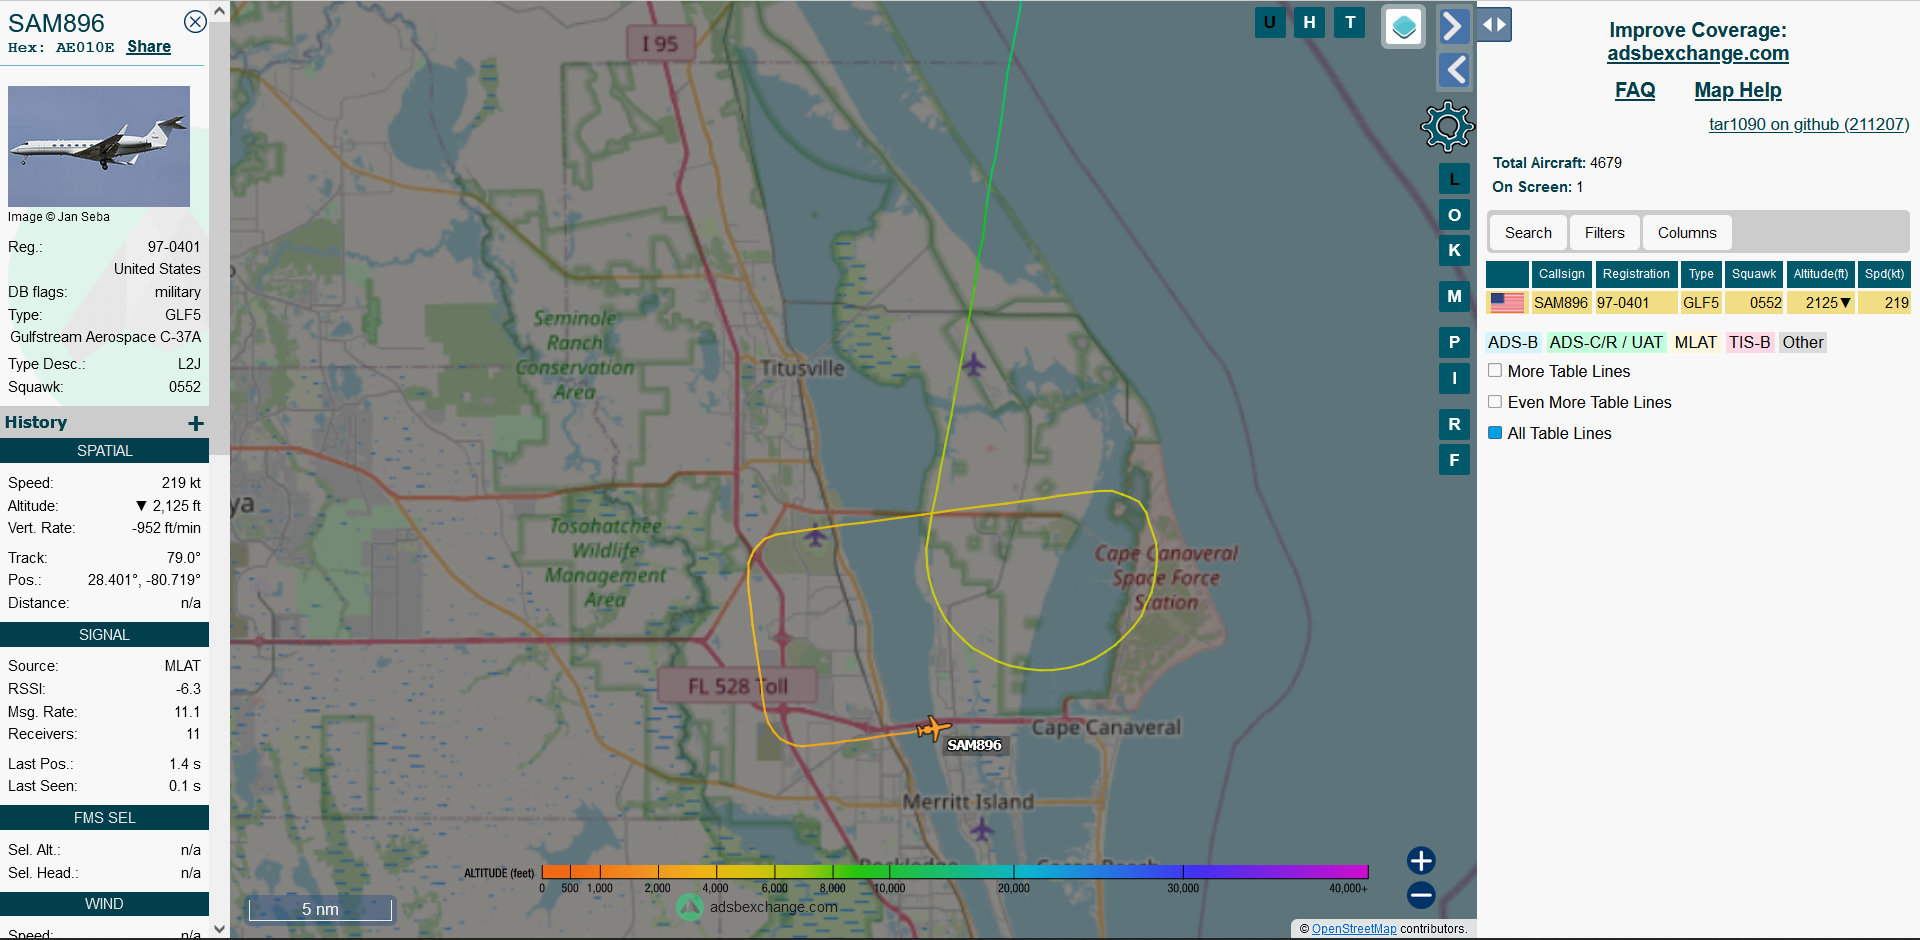Sort table by Registration column

[1636, 274]
